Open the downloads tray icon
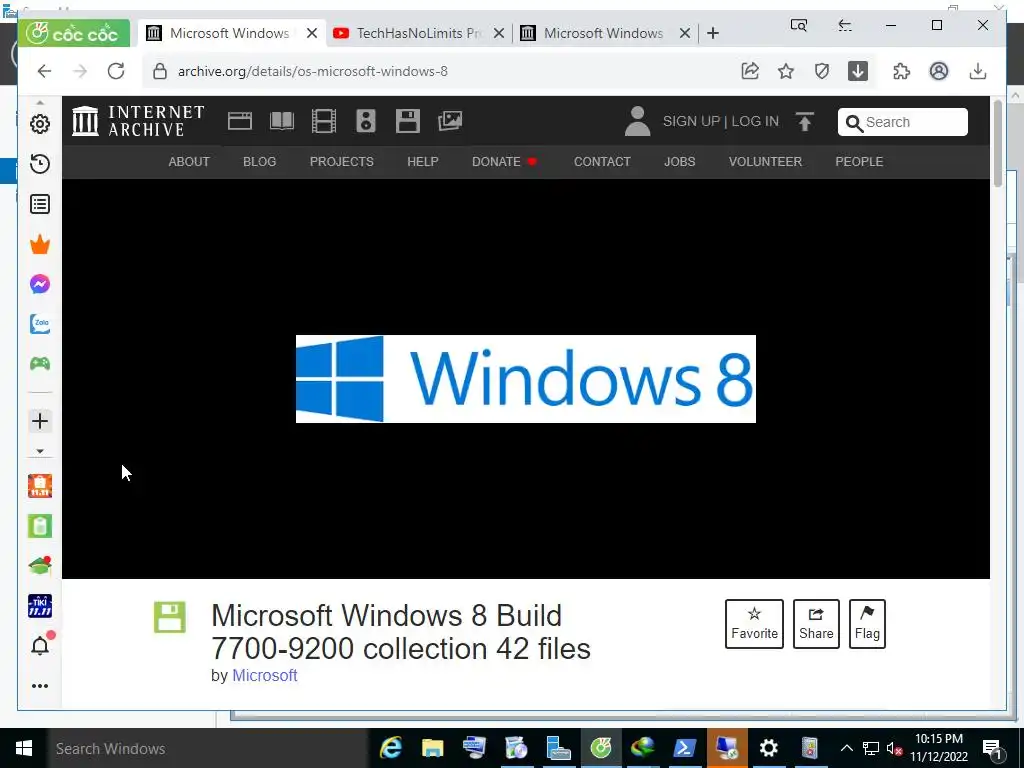 coord(978,71)
